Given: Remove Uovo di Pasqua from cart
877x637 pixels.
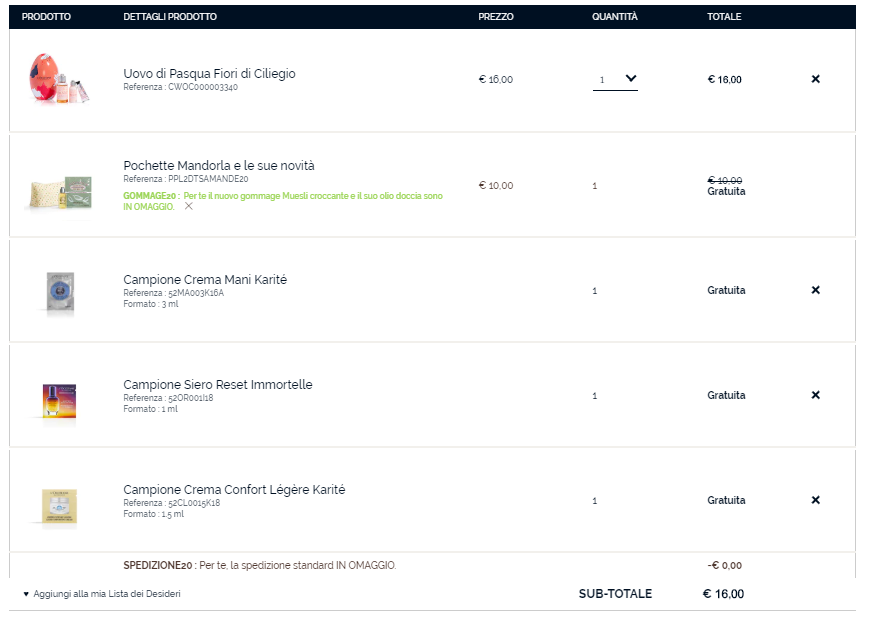Looking at the screenshot, I should (x=815, y=79).
